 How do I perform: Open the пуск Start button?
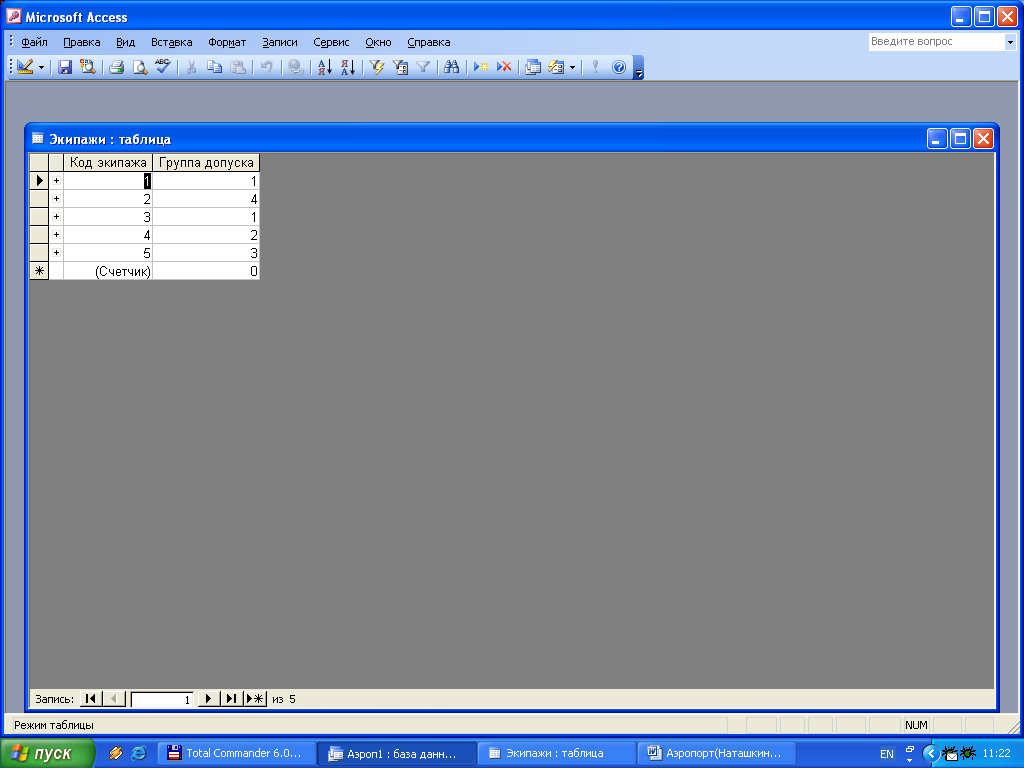pos(47,753)
